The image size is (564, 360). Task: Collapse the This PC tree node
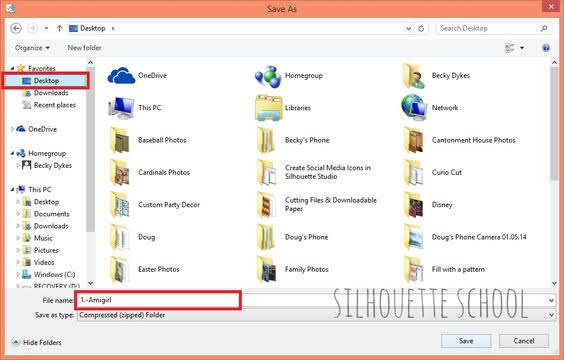12,190
